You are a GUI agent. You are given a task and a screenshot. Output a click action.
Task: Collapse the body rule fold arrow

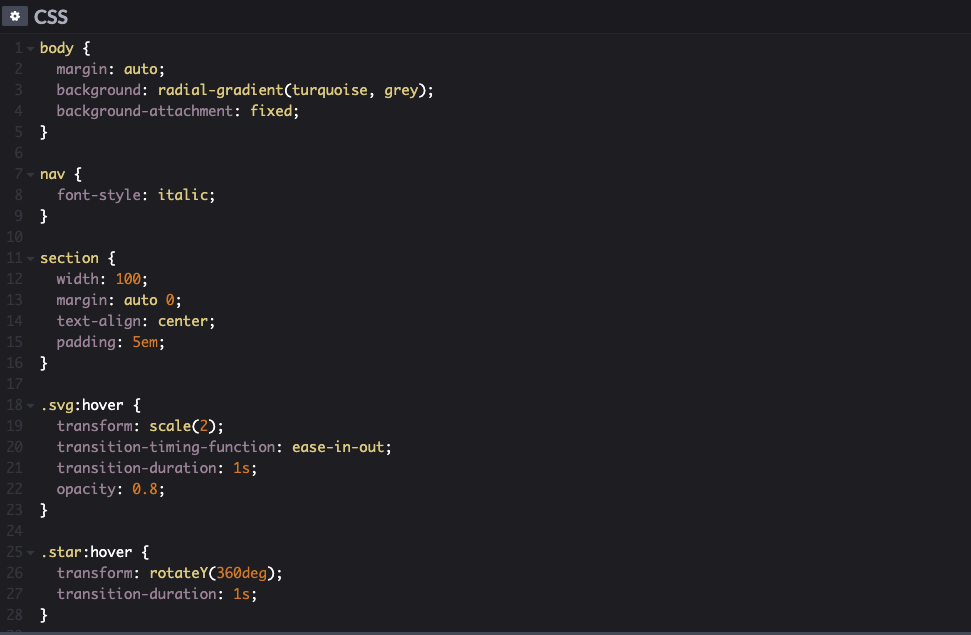click(x=29, y=47)
